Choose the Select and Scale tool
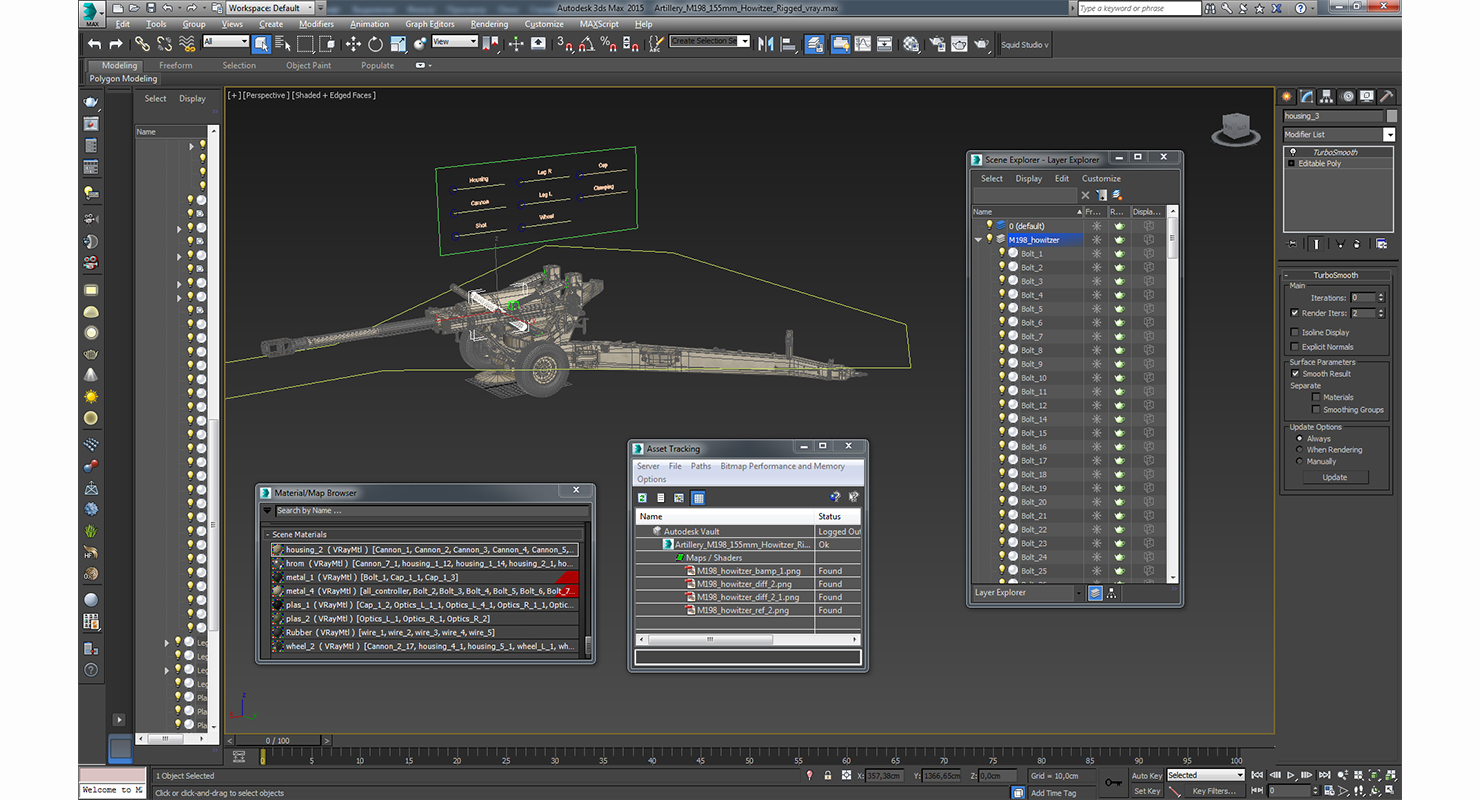 click(398, 44)
